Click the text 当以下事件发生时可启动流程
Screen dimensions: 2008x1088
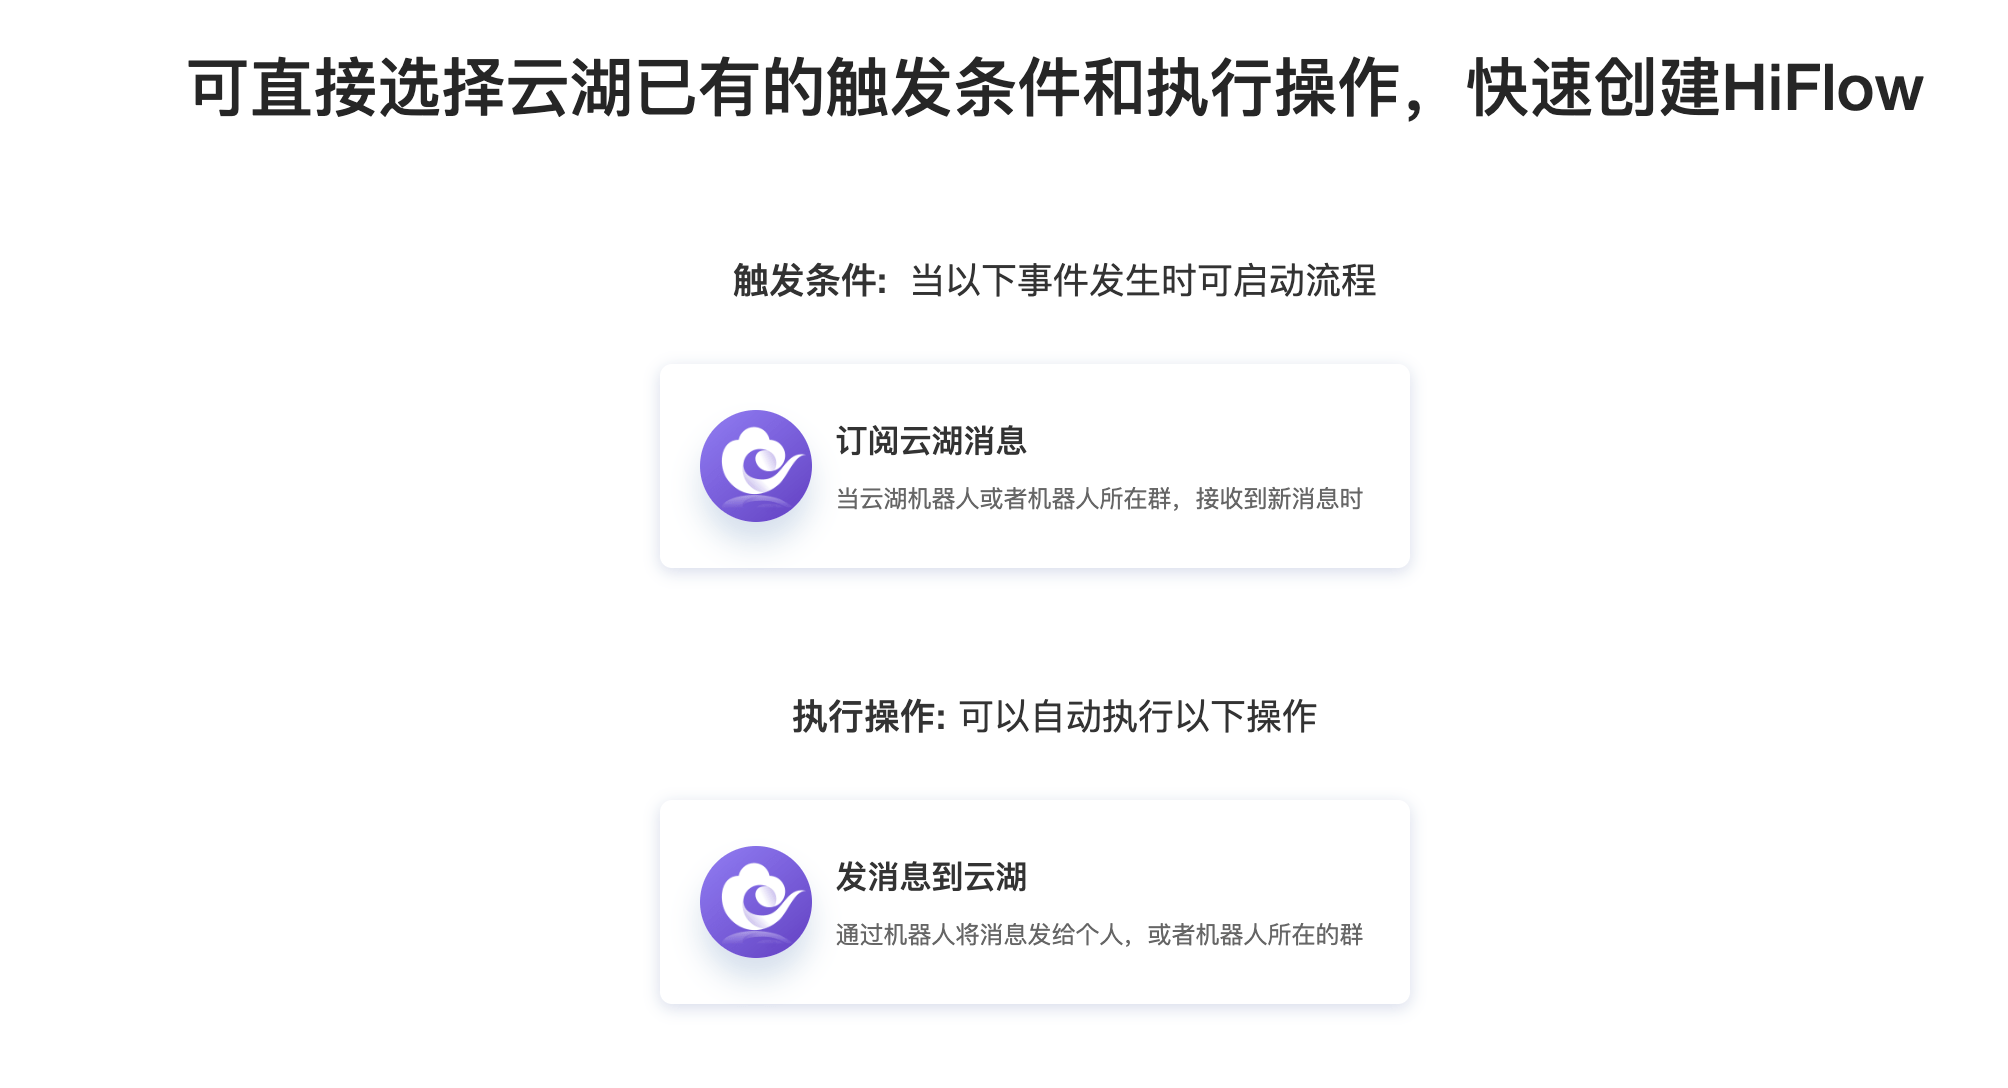[1143, 281]
